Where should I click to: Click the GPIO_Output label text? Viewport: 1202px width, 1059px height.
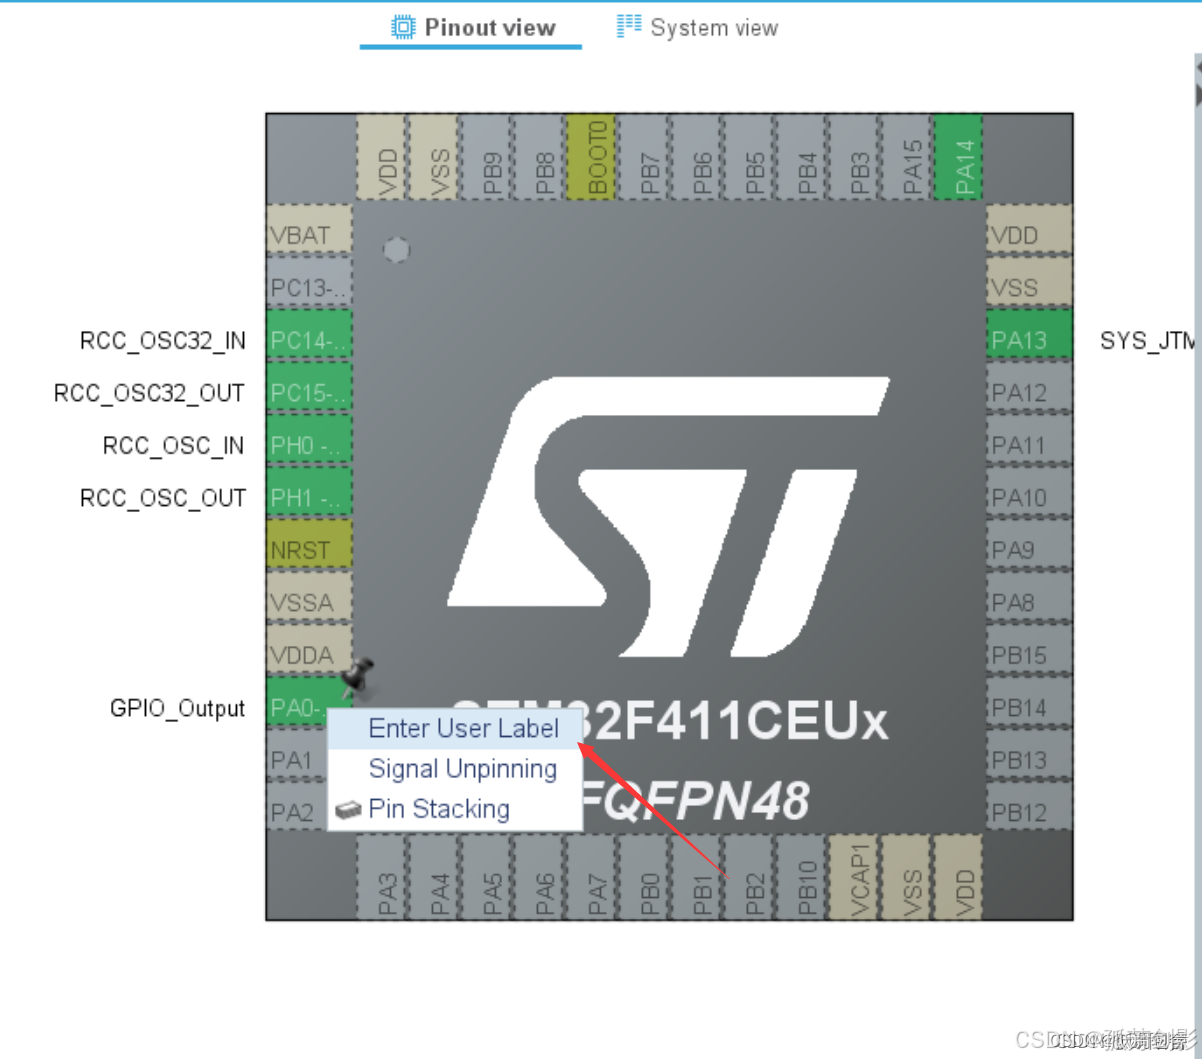click(x=177, y=709)
